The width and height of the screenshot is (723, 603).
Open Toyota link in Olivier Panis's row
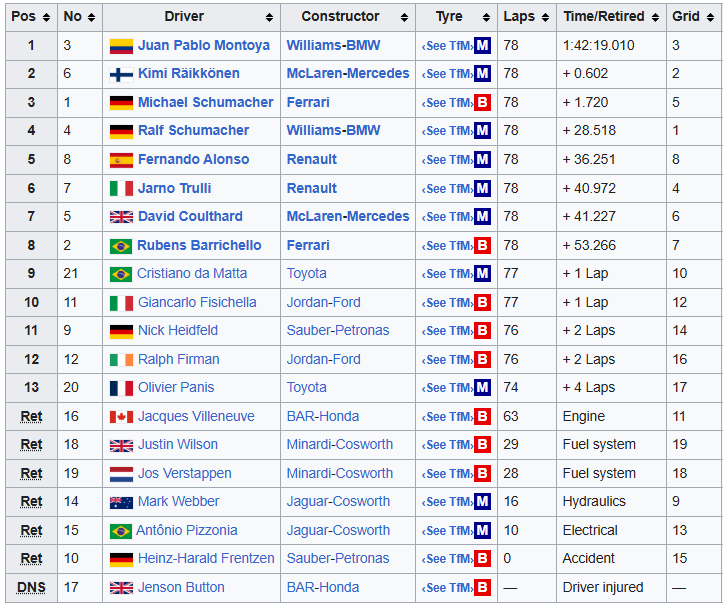307,387
